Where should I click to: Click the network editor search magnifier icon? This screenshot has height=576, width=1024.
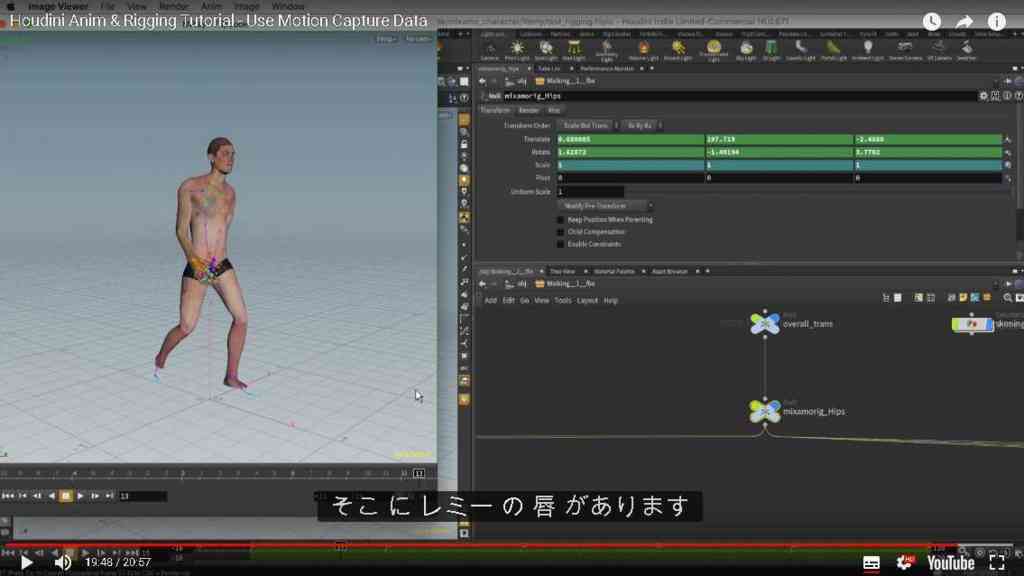coord(1008,298)
